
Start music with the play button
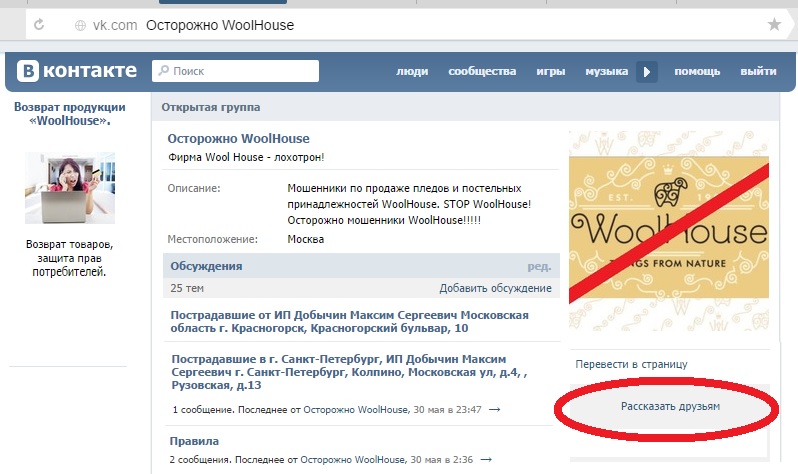click(647, 72)
